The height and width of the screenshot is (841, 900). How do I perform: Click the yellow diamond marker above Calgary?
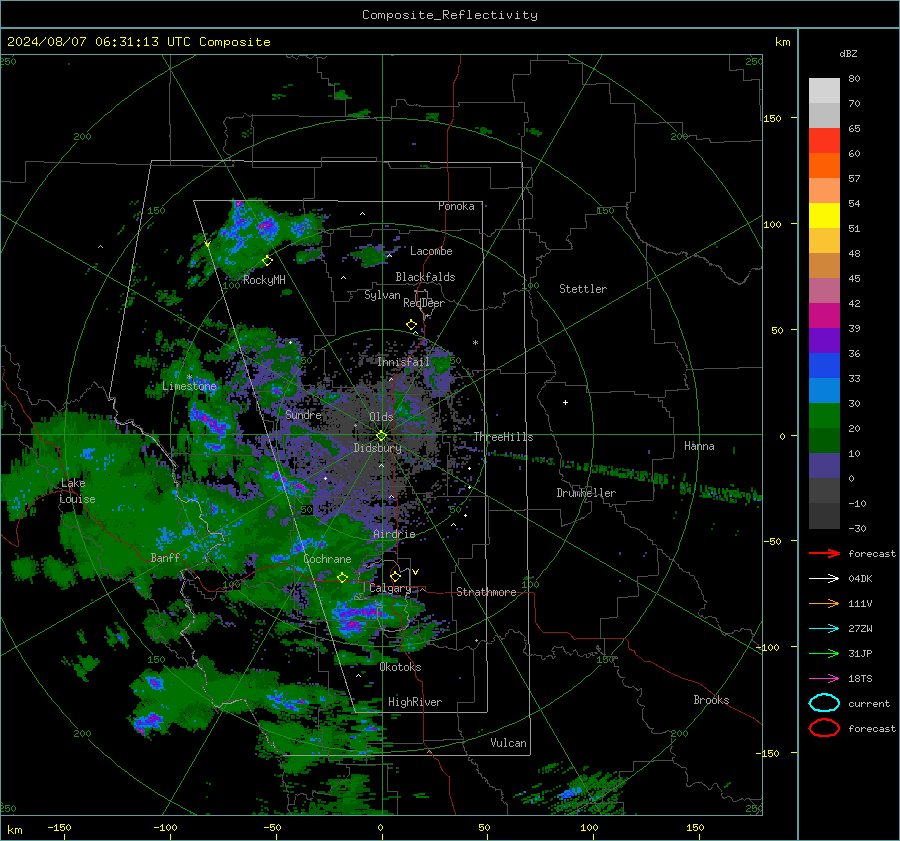[395, 576]
